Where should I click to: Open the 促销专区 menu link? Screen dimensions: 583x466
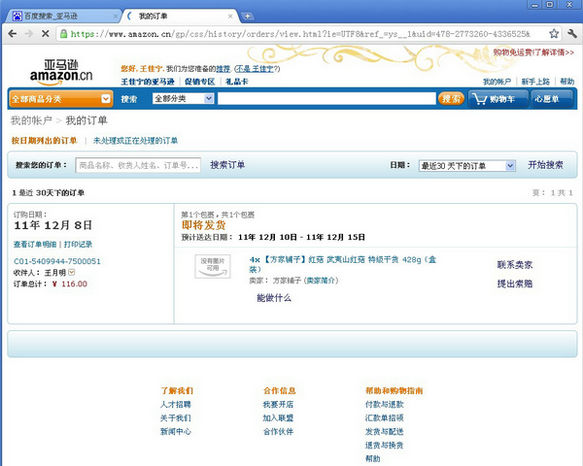pos(200,81)
